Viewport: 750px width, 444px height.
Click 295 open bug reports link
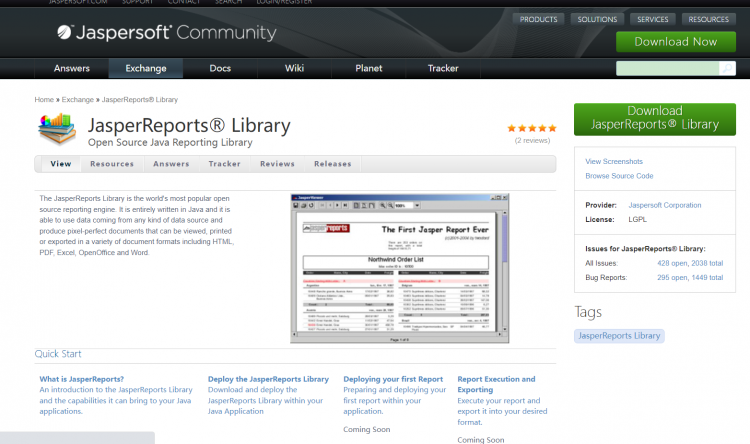point(672,278)
